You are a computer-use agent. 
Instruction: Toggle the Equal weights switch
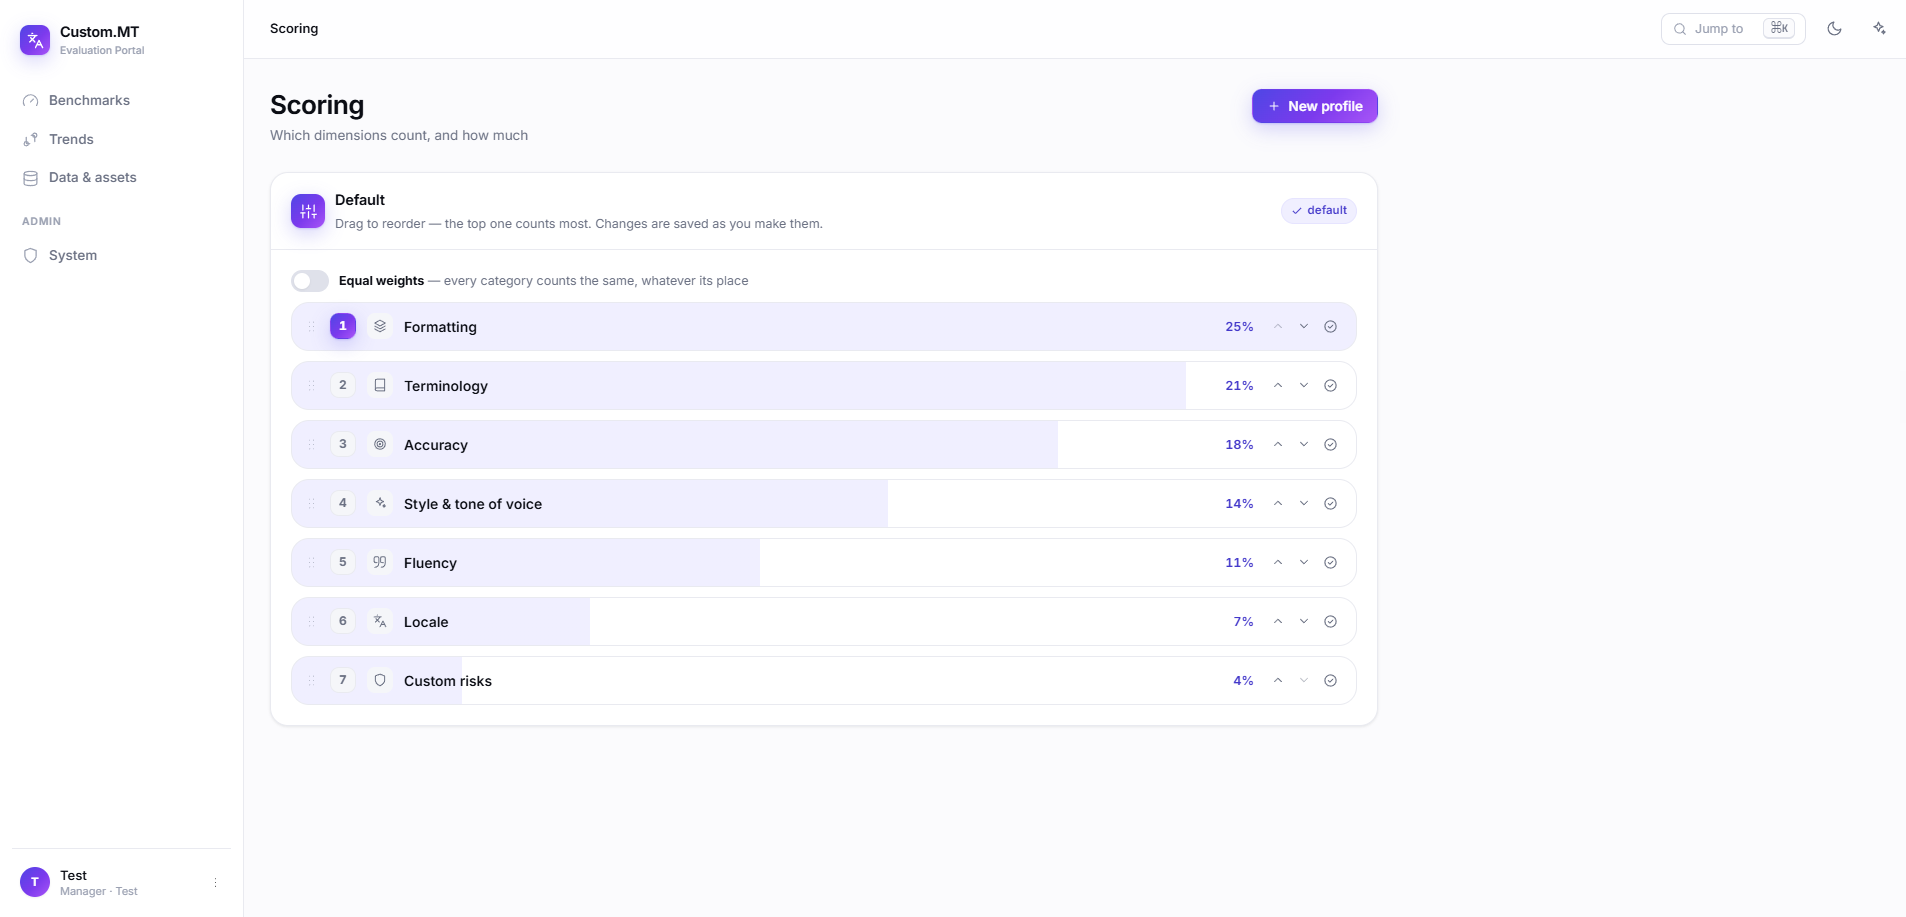point(310,281)
